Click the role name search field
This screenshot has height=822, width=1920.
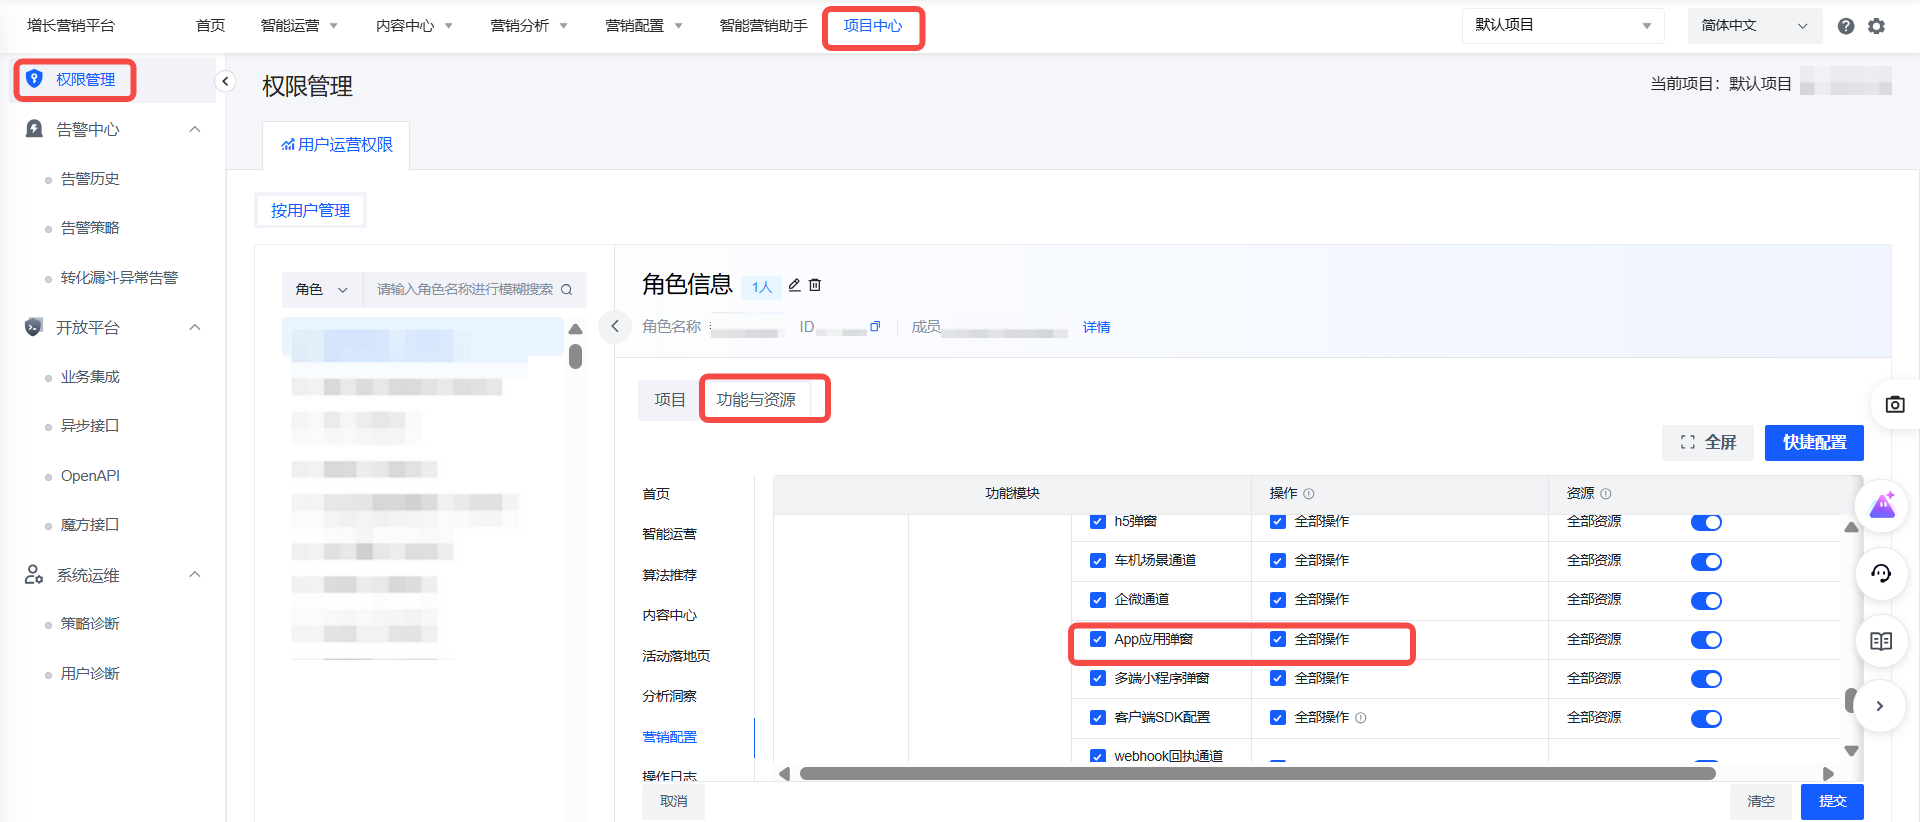(x=464, y=289)
